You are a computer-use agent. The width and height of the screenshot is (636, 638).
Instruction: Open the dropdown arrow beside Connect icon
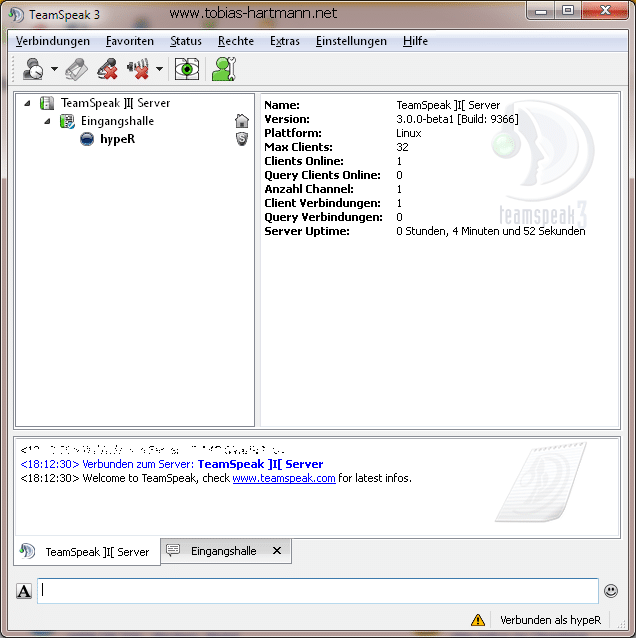[54, 69]
